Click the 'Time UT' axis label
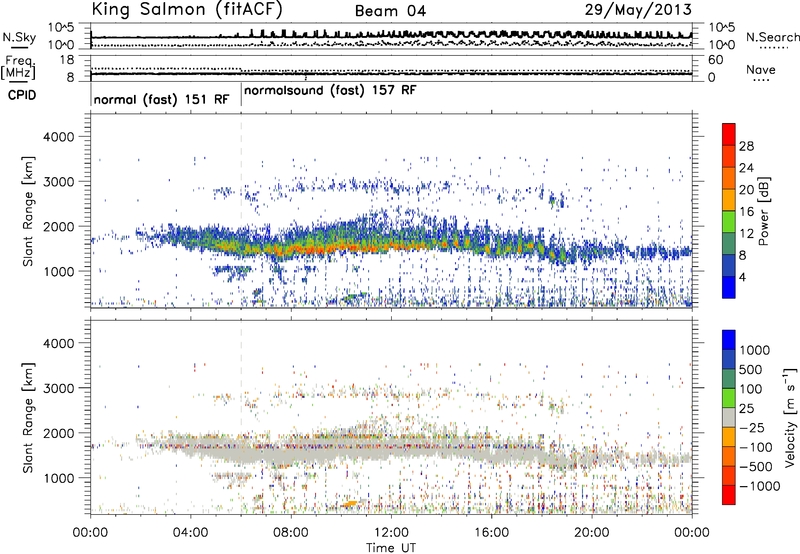The image size is (800, 554). 391,548
